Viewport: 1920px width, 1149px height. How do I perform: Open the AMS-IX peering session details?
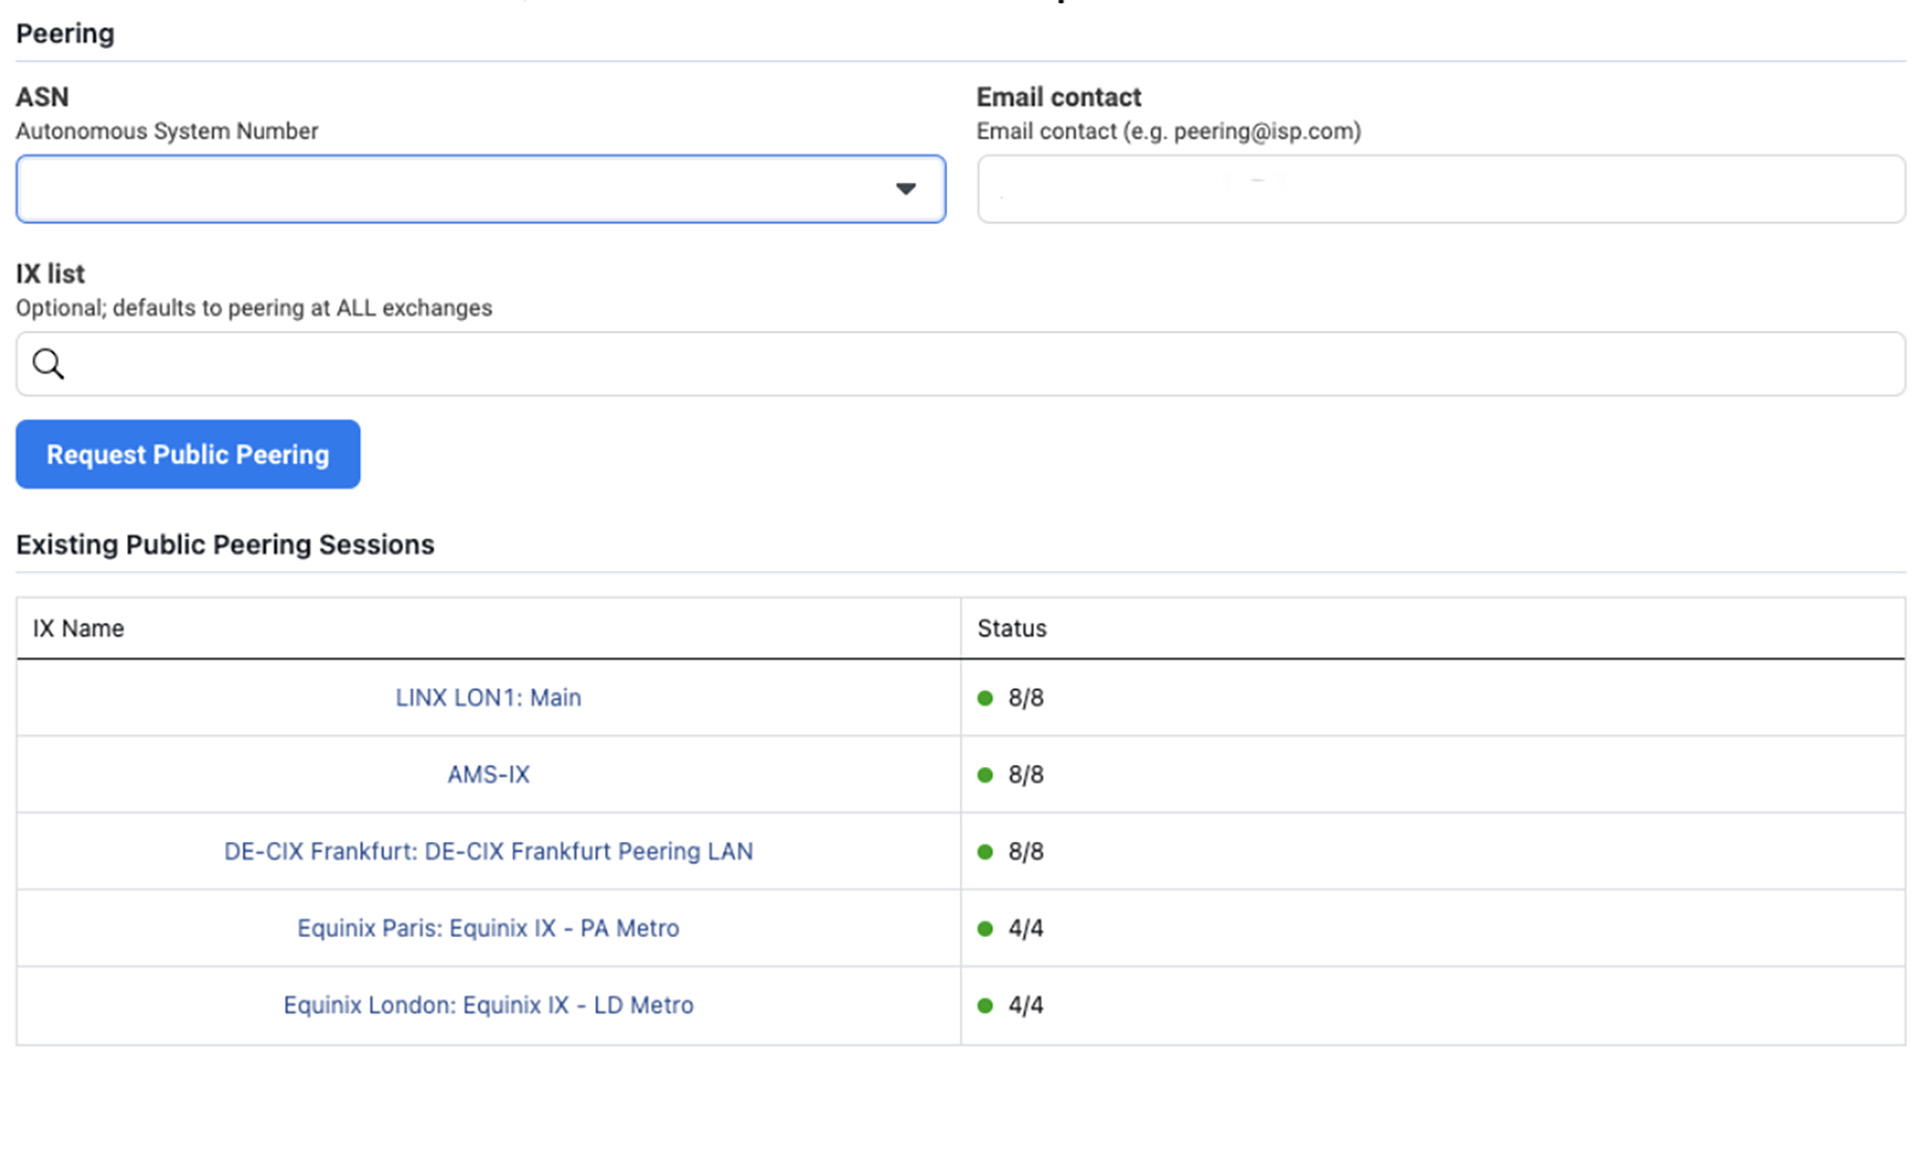coord(488,774)
